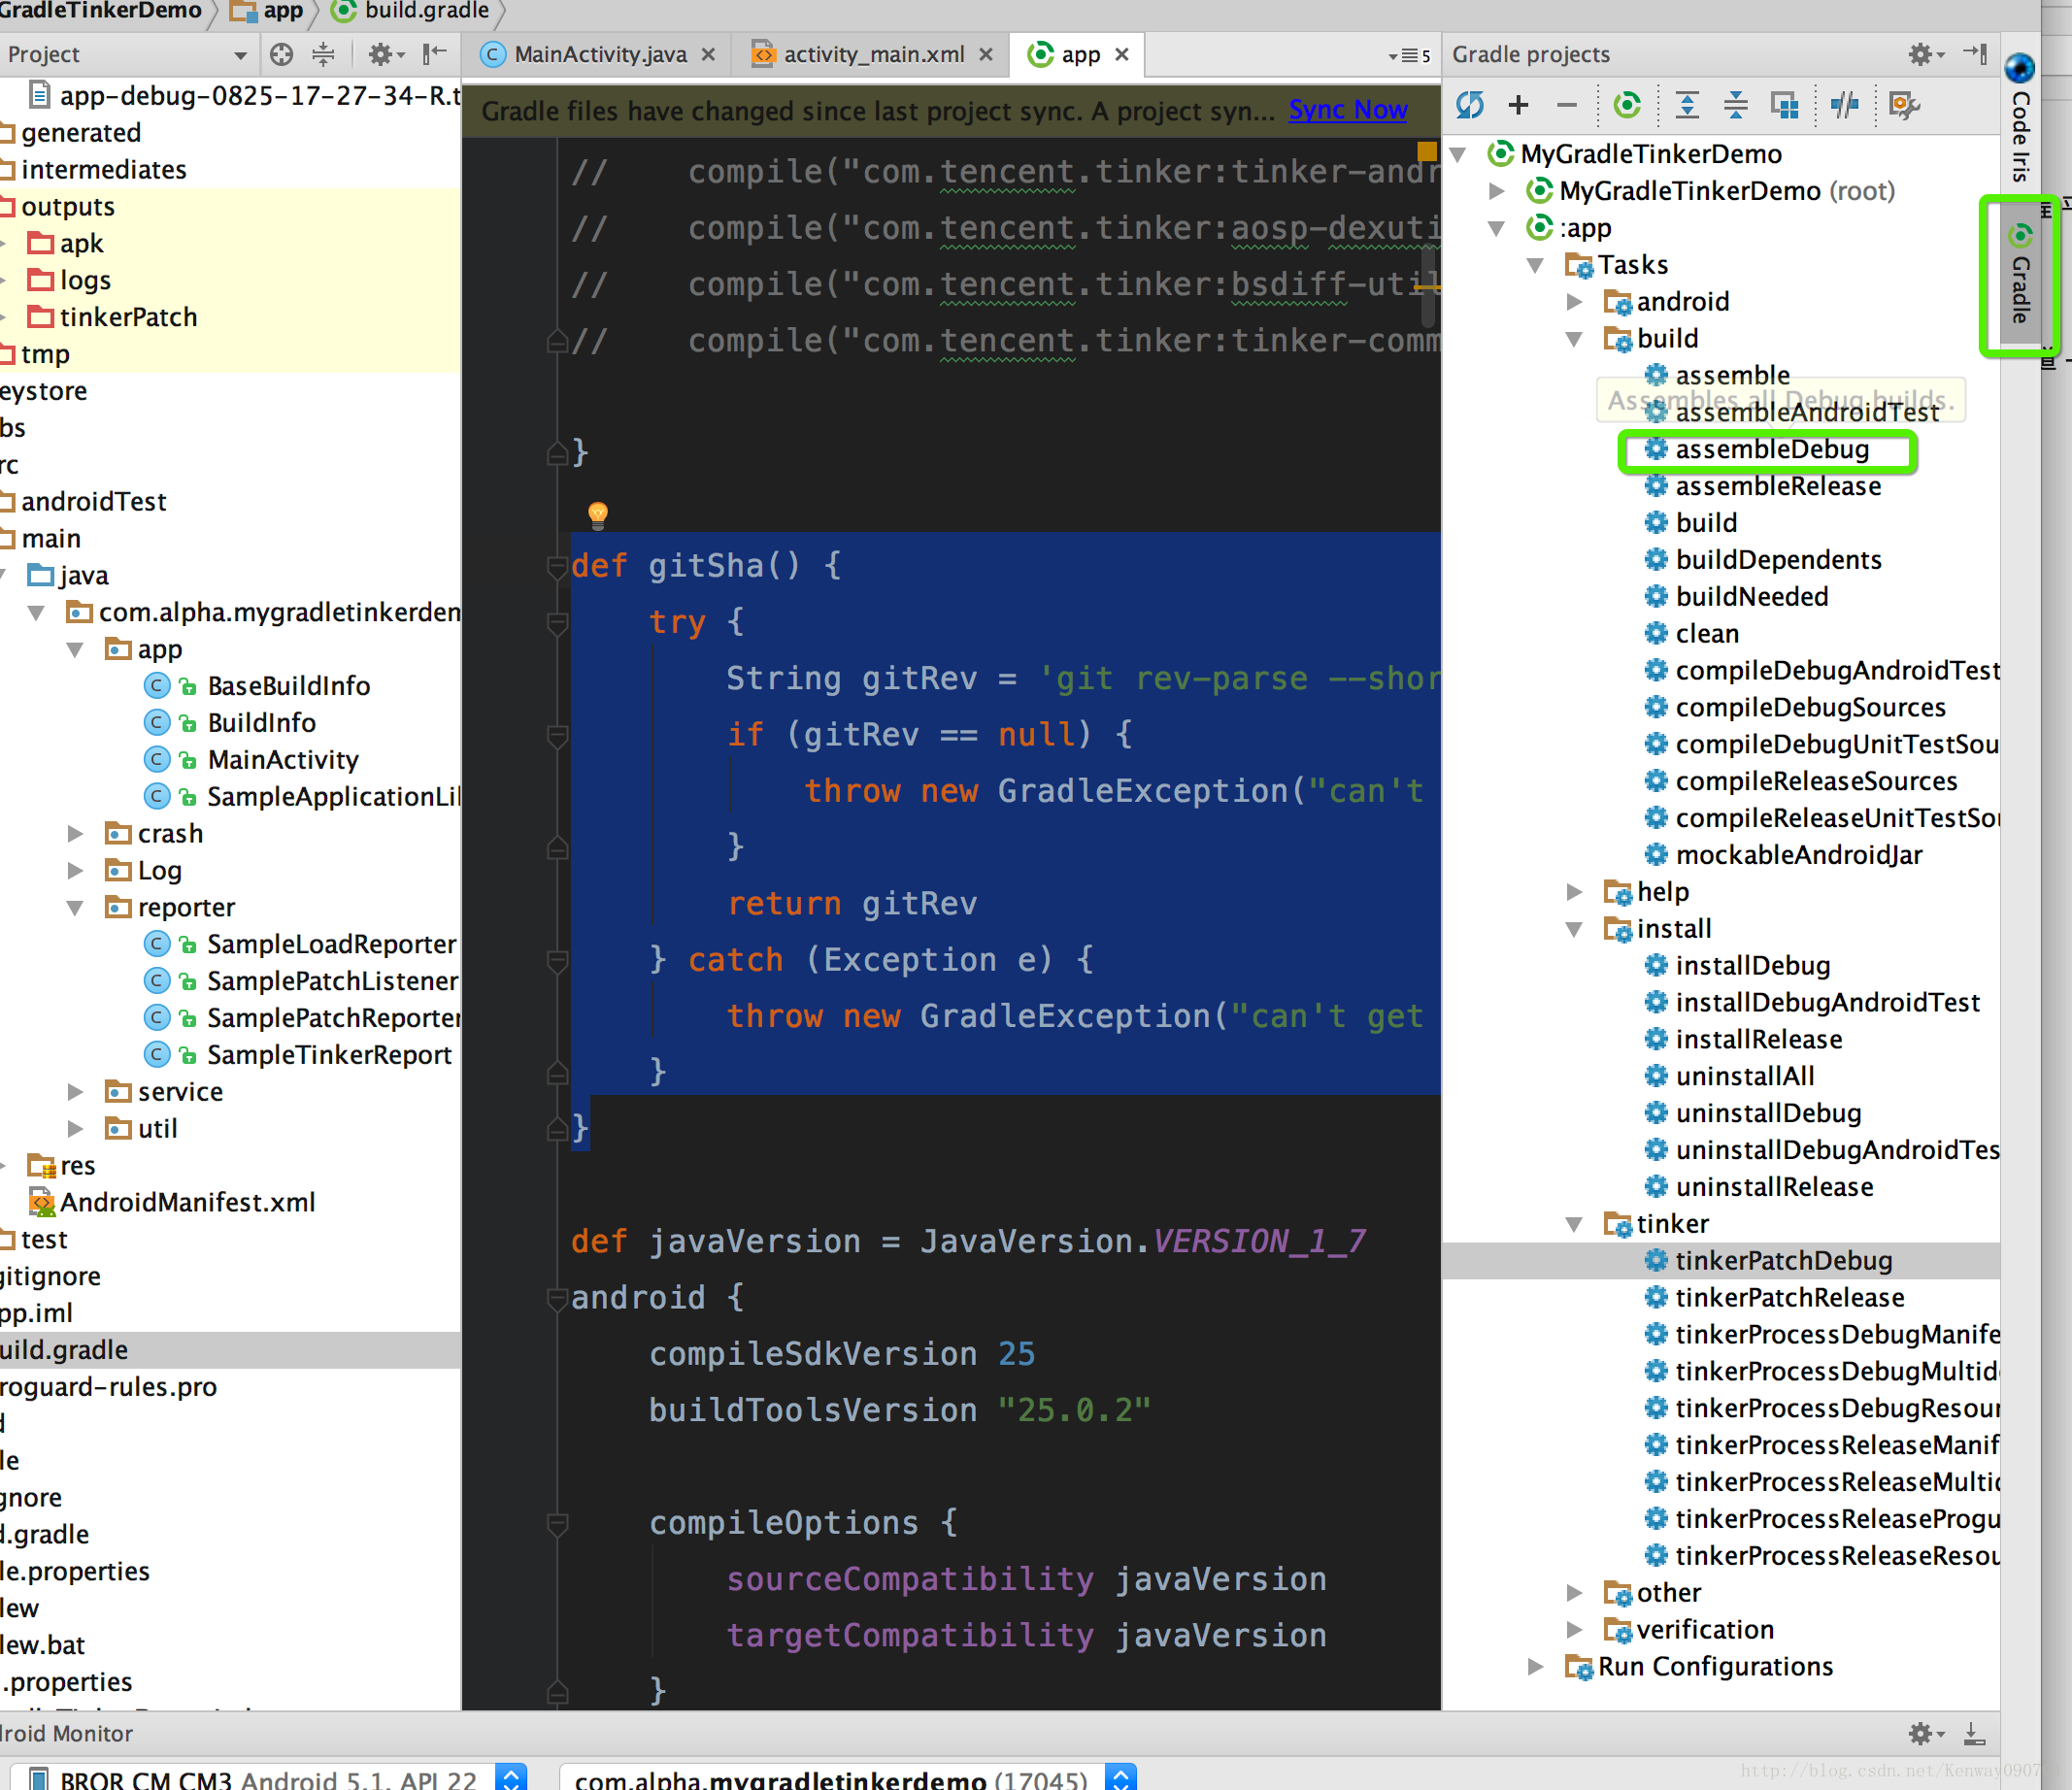Viewport: 2072px width, 1790px height.
Task: Close the MainActivity.java tab
Action: pyautogui.click(x=709, y=54)
